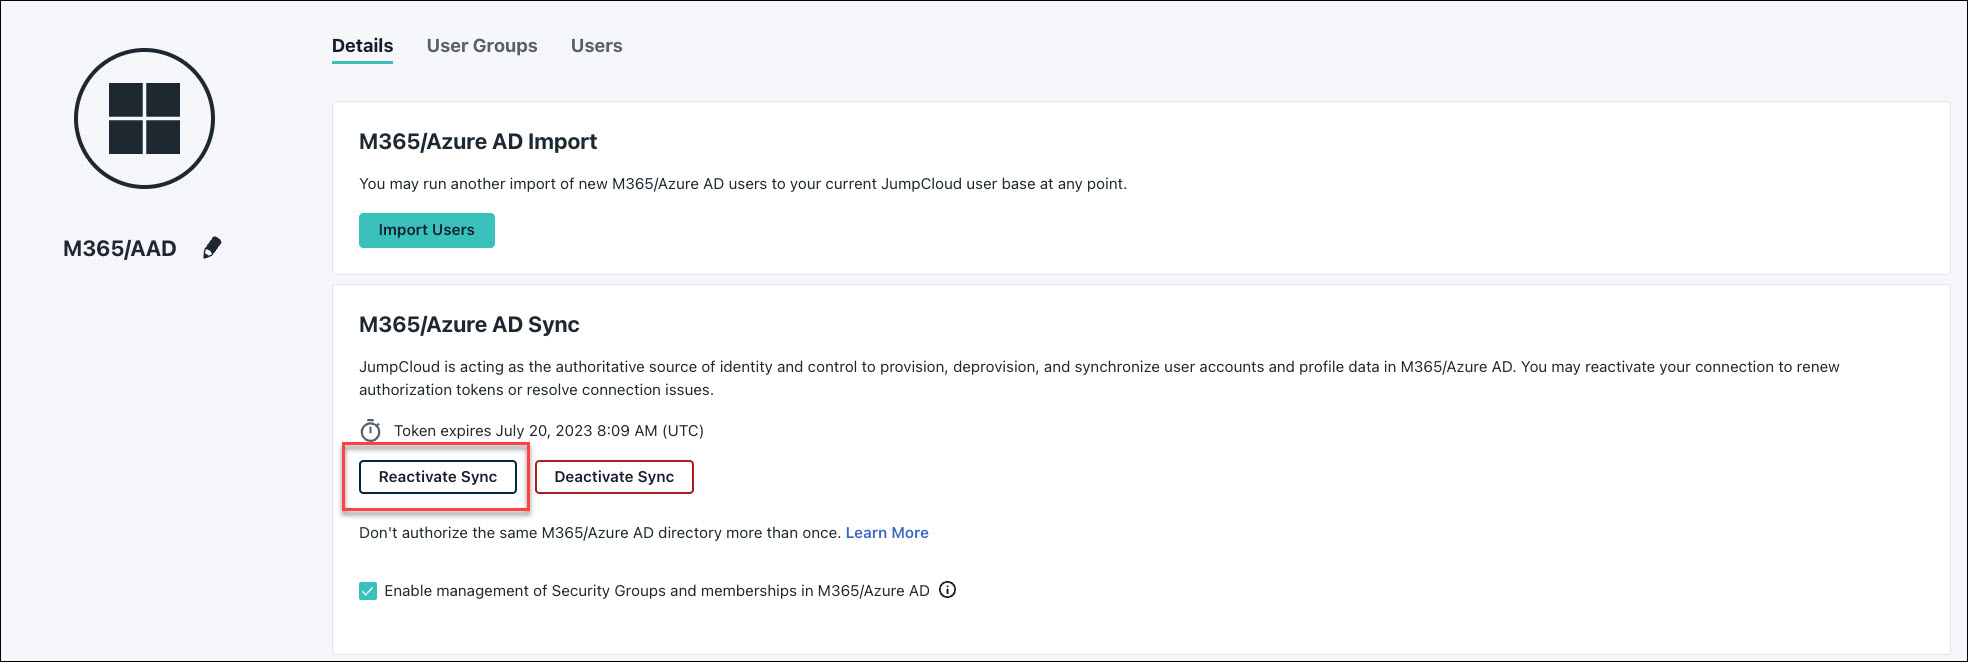Click the Enable management of Security Groups label

click(x=656, y=591)
